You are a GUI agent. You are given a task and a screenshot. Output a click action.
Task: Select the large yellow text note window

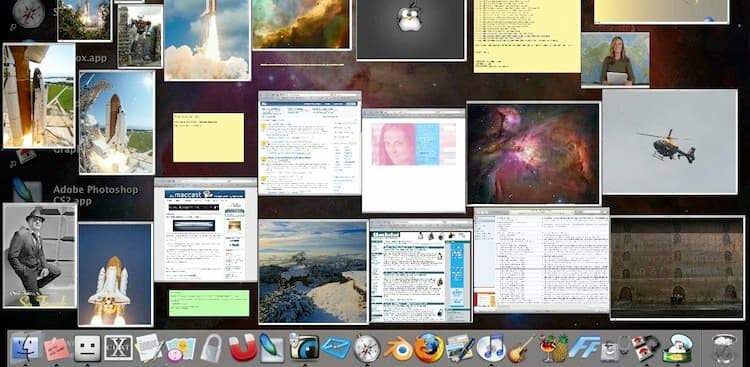(527, 36)
